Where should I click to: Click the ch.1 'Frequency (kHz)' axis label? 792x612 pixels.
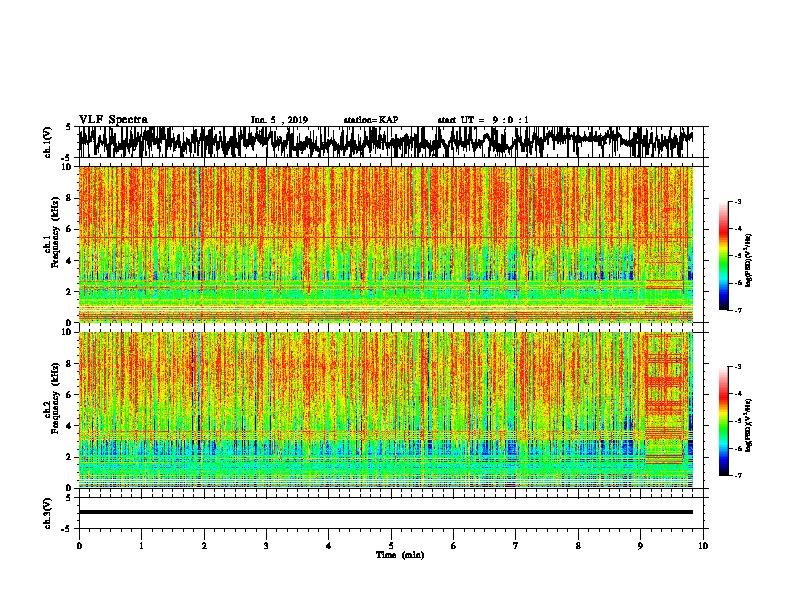(x=55, y=232)
